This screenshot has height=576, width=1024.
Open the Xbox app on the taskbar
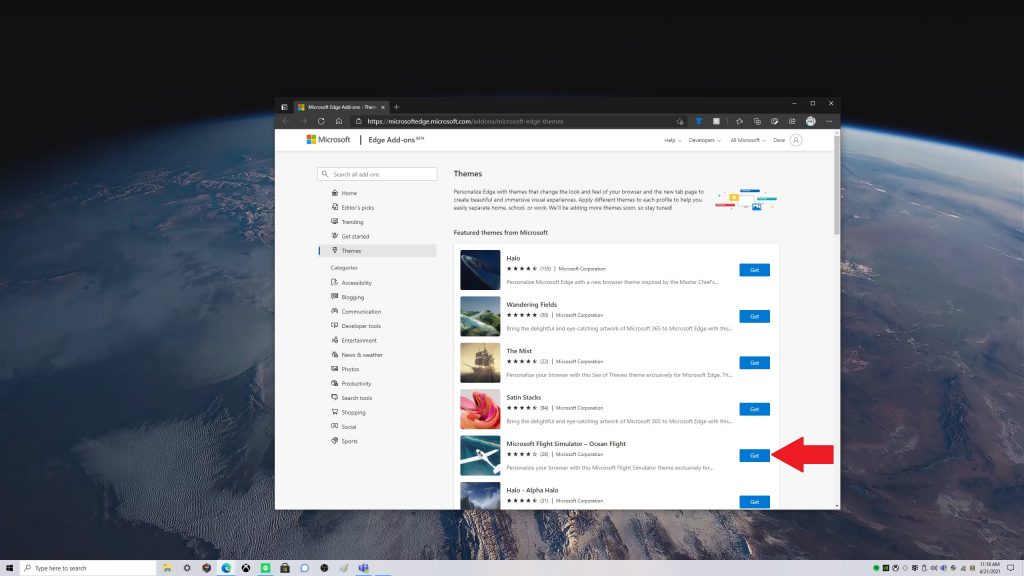[246, 568]
